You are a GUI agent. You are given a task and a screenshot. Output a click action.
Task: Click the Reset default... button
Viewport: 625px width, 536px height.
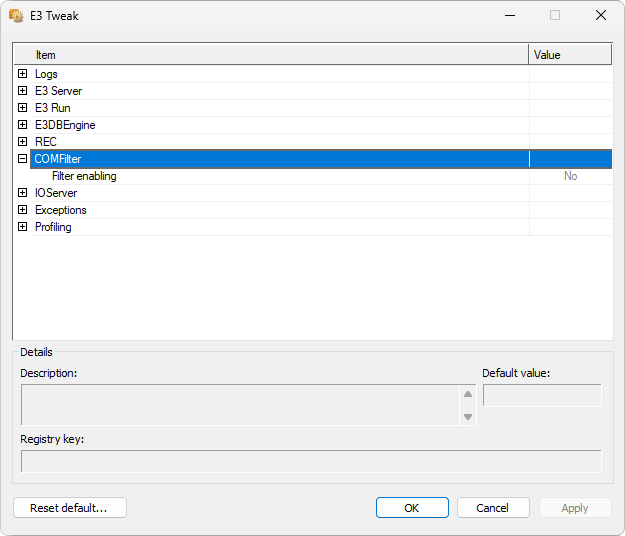pos(70,508)
